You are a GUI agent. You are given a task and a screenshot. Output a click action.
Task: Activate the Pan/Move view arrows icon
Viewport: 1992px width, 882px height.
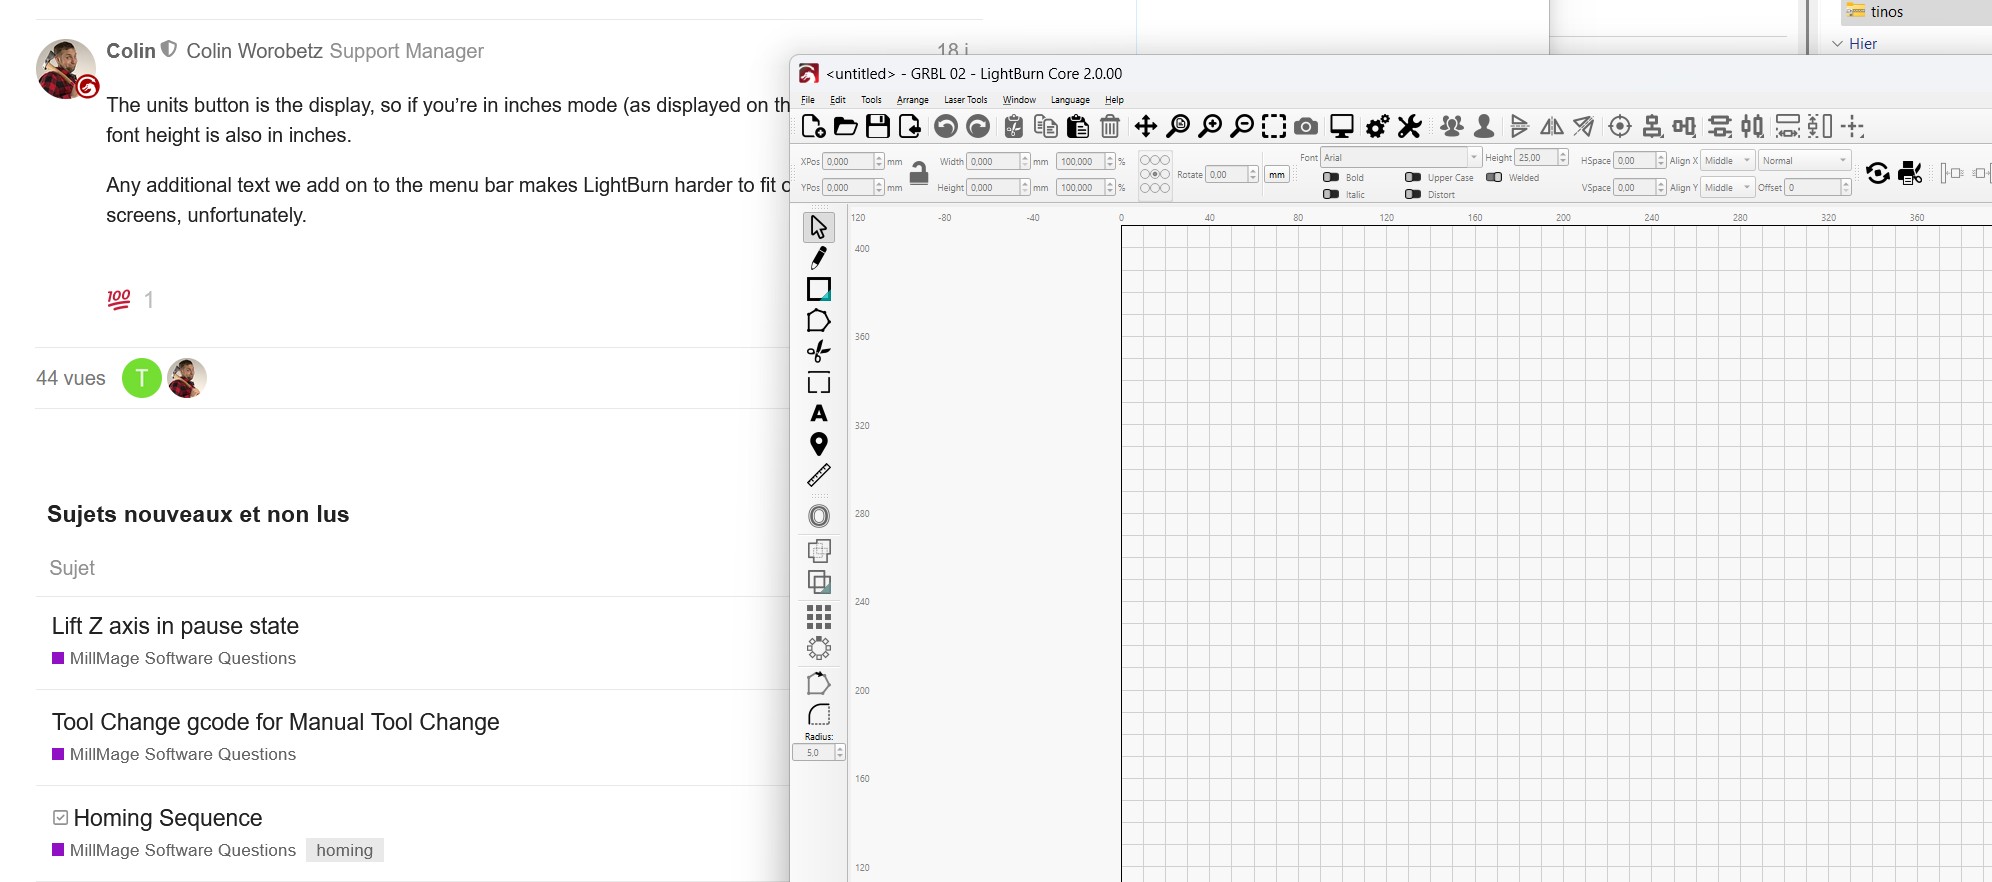(x=1146, y=126)
